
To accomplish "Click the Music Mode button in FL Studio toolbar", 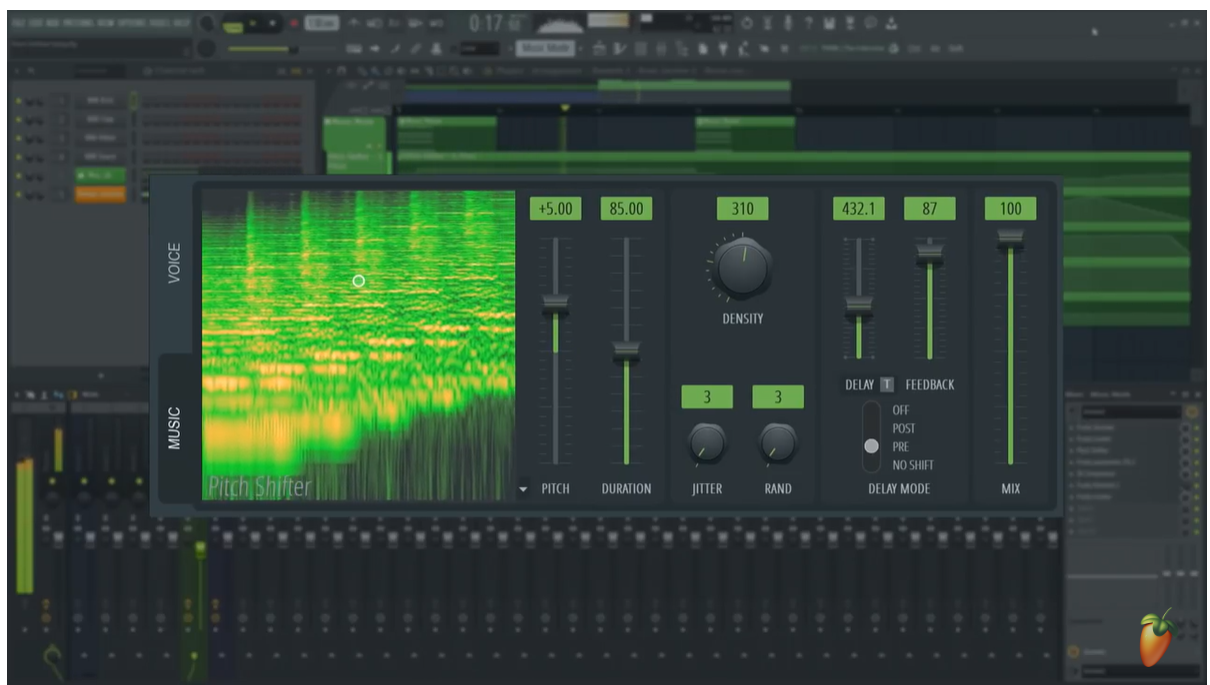I will tap(546, 47).
